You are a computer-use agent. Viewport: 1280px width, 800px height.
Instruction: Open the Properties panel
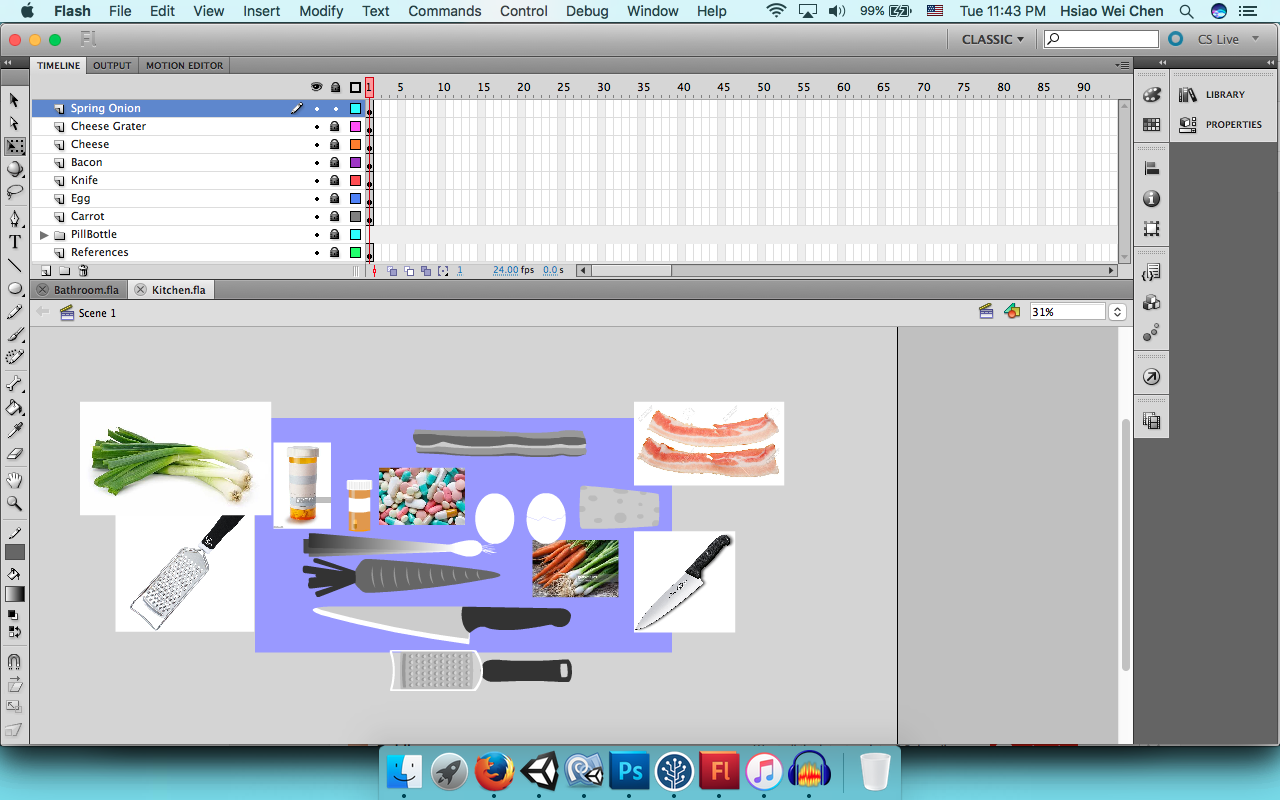1220,125
